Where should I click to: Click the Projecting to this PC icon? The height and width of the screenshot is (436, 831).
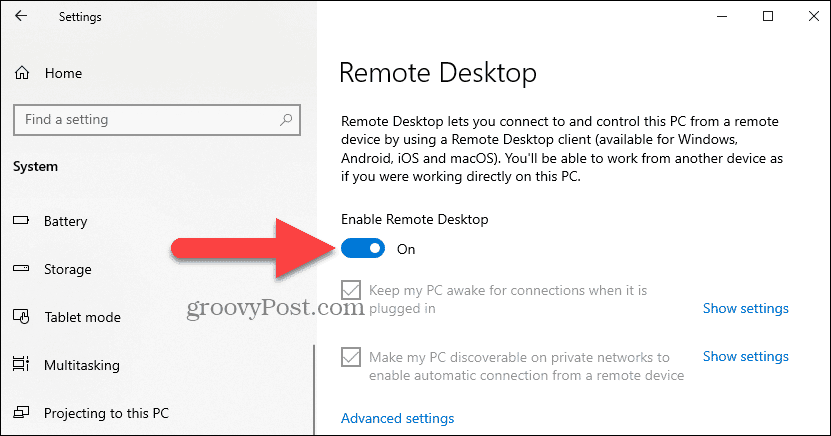click(21, 412)
